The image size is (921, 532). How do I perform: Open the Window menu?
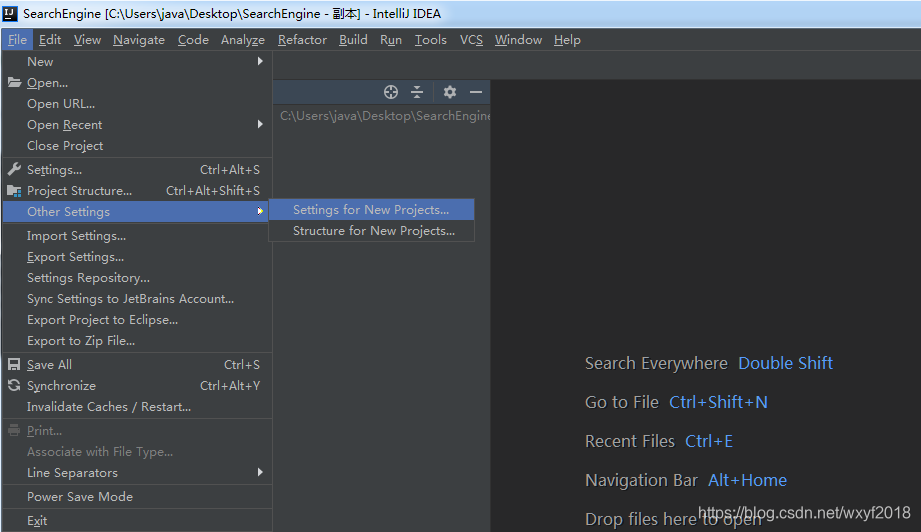pos(518,40)
